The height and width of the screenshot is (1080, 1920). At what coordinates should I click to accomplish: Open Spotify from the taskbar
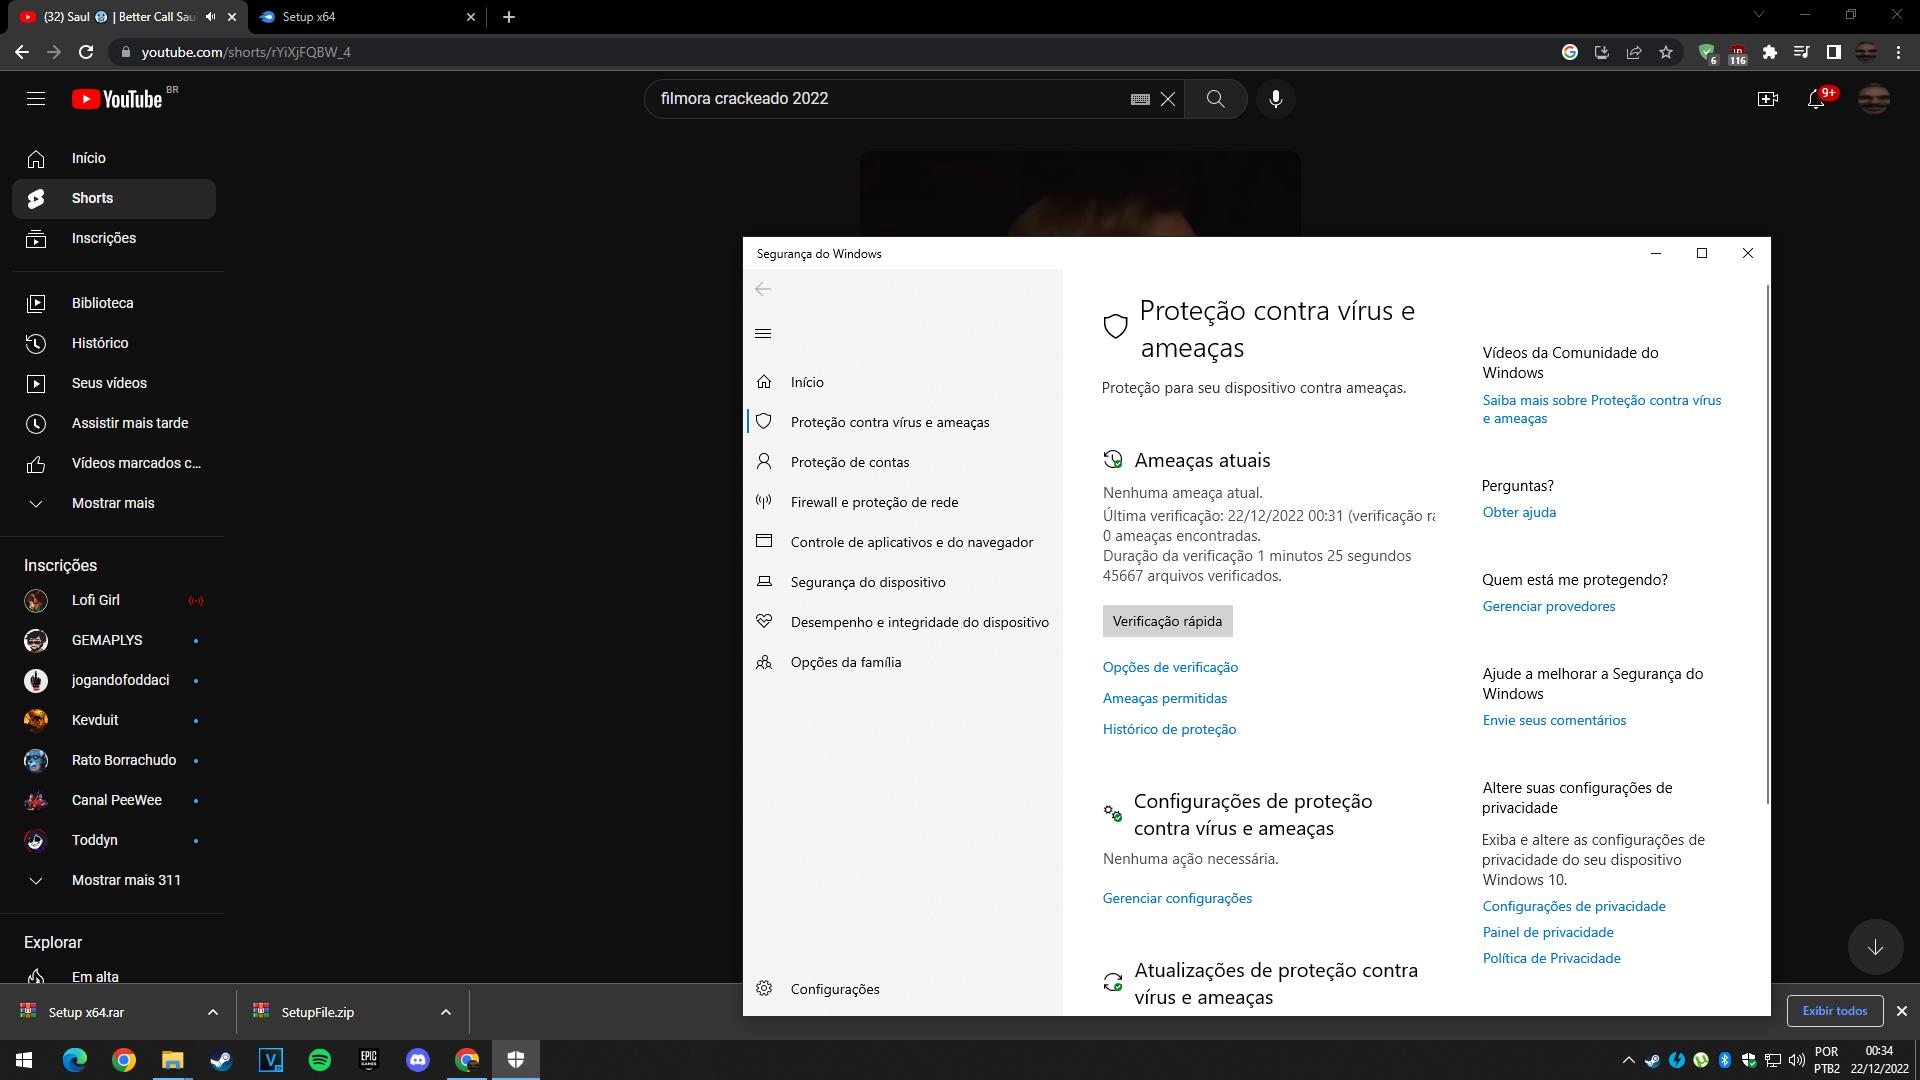pos(320,1060)
